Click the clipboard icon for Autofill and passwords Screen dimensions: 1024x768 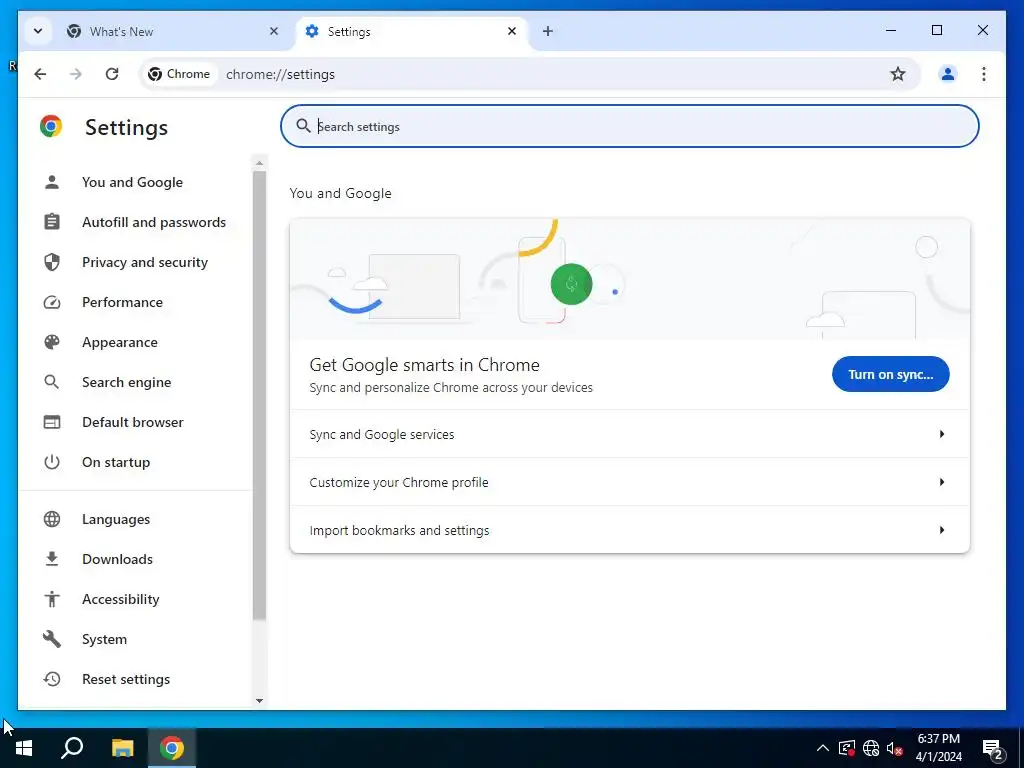click(52, 222)
